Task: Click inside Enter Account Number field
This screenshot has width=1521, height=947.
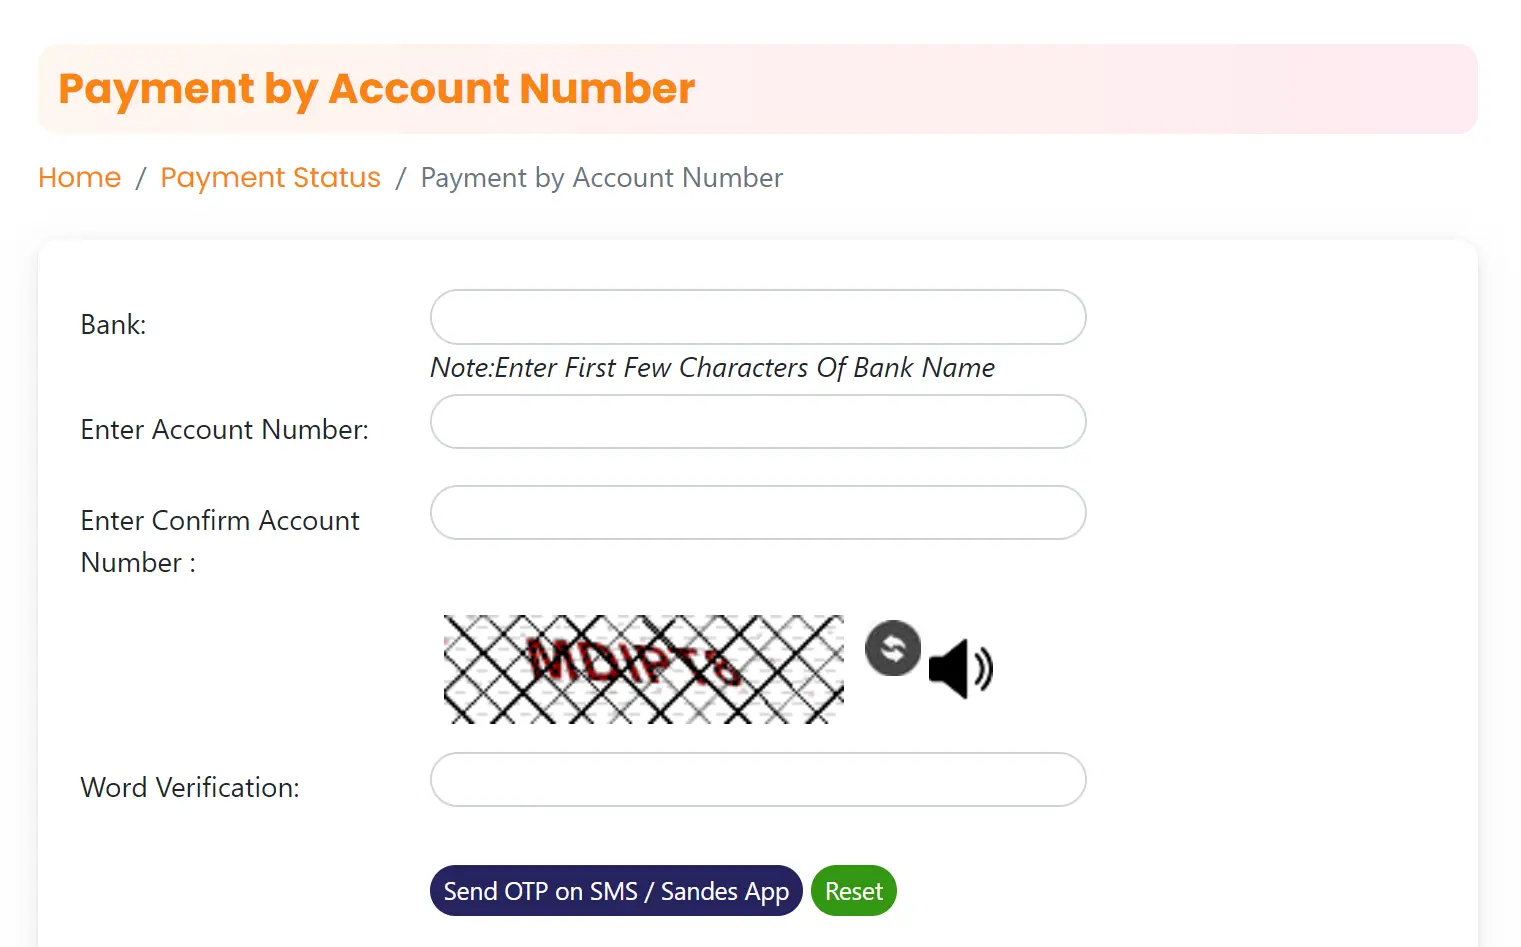Action: point(757,422)
